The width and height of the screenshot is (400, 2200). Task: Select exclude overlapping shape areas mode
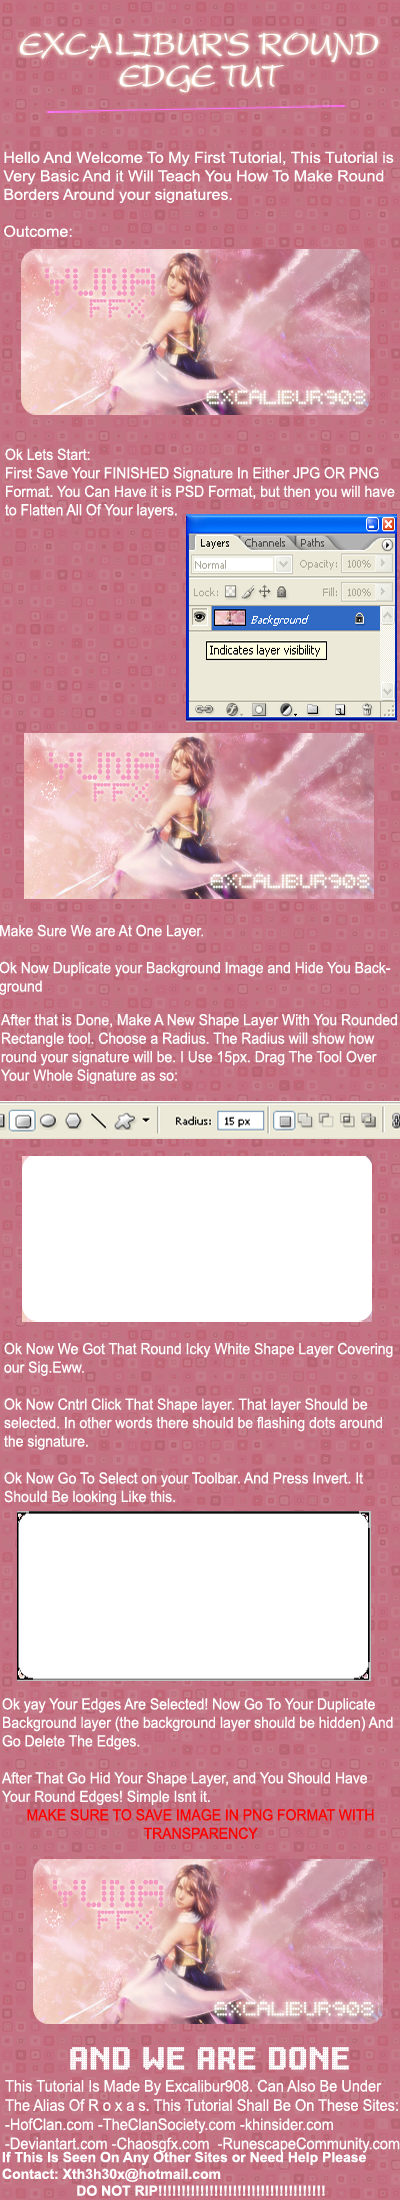tap(368, 1120)
